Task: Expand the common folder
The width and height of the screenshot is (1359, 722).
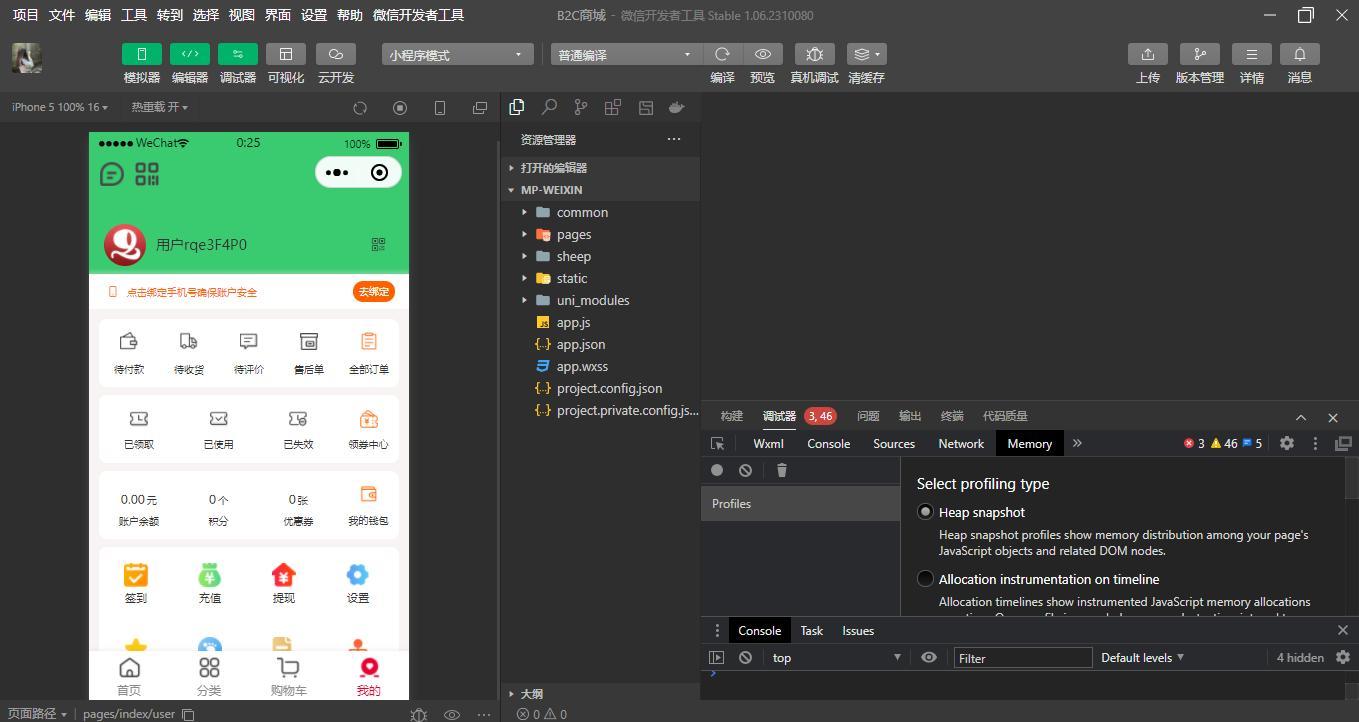Action: [x=600, y=212]
